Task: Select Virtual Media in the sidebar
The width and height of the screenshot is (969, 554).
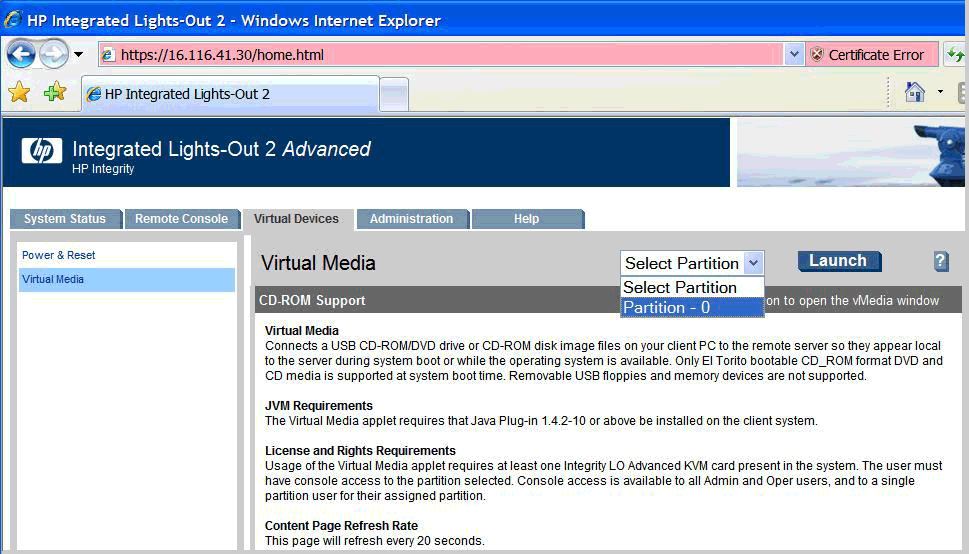Action: click(127, 279)
